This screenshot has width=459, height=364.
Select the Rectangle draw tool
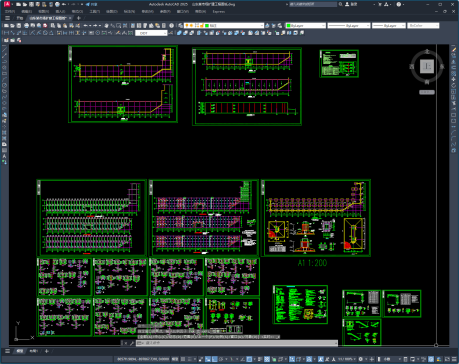tap(4, 74)
